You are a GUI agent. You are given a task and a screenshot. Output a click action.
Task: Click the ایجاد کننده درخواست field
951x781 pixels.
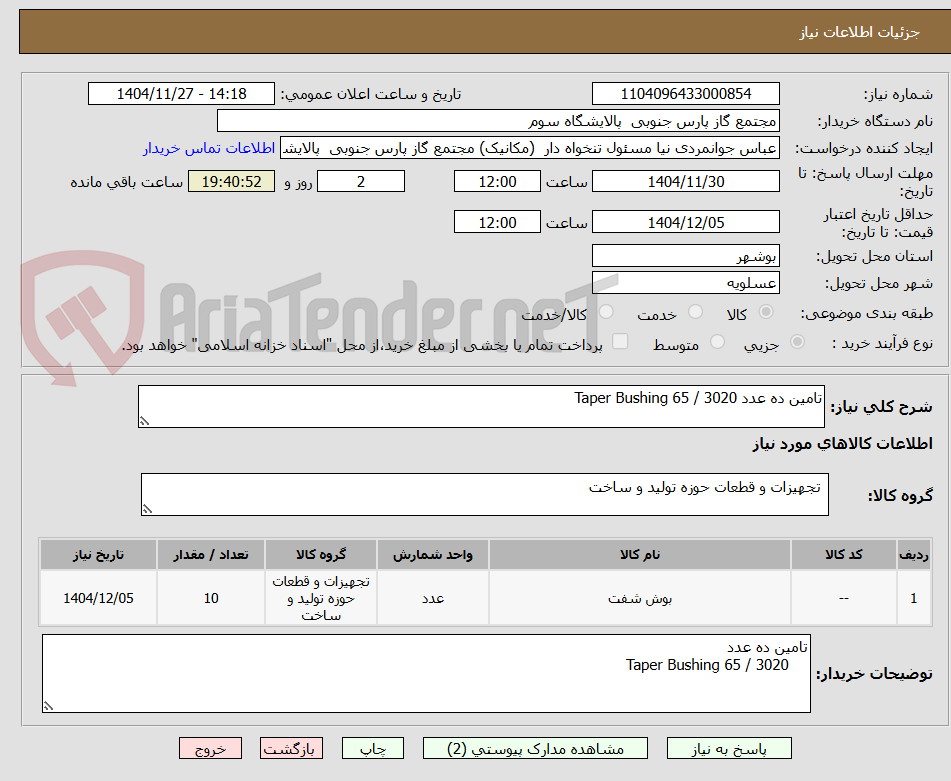pyautogui.click(x=529, y=149)
